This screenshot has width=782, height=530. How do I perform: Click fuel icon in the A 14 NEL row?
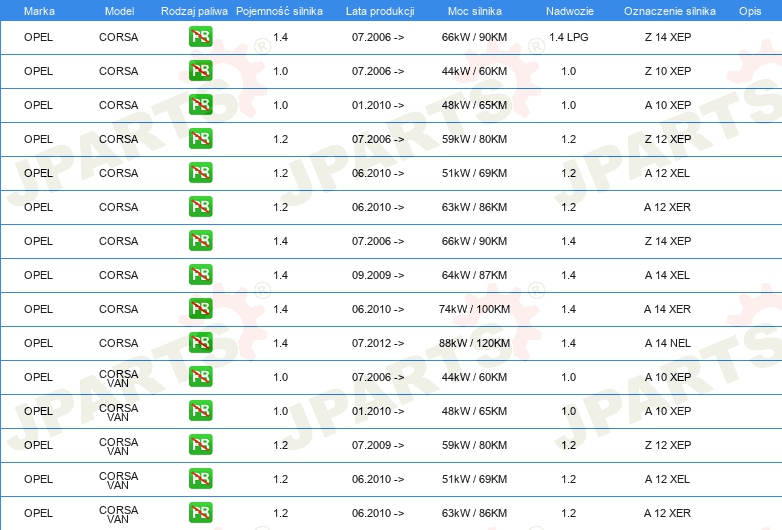tap(201, 343)
